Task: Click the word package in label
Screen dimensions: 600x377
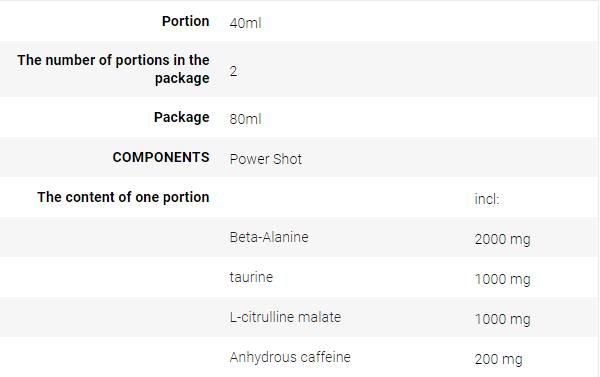Action: 182,78
